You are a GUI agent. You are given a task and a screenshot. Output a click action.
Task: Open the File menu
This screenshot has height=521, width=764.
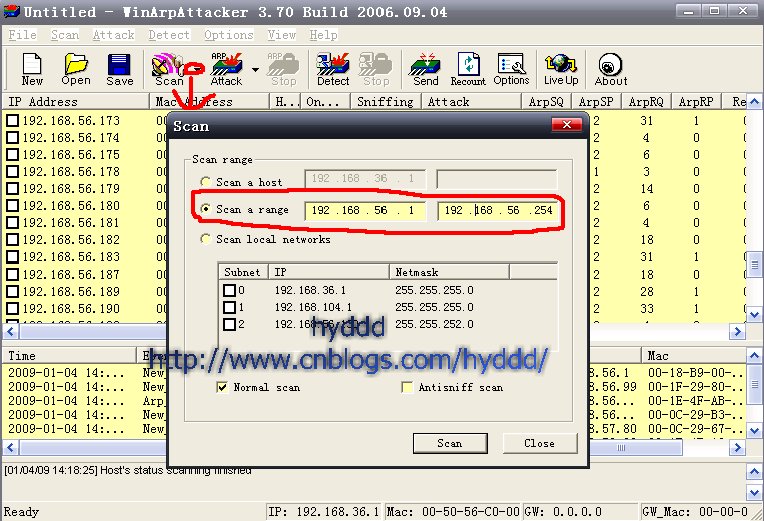click(22, 35)
